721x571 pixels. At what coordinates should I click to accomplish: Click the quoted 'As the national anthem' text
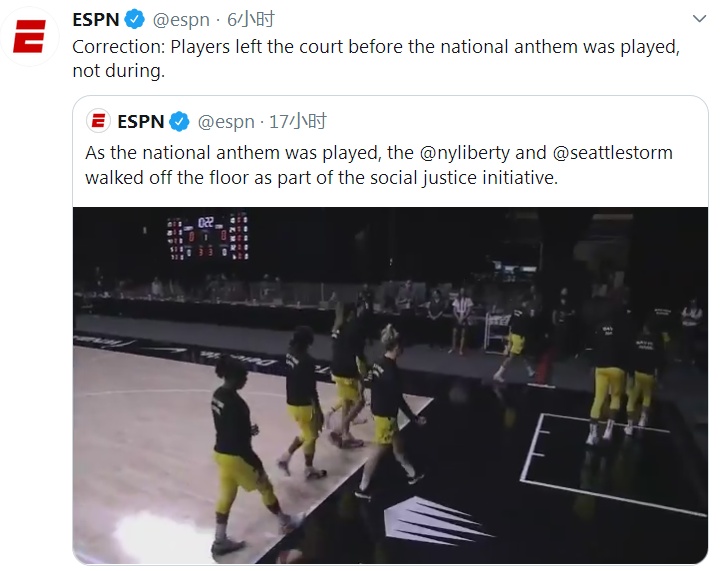coord(230,153)
